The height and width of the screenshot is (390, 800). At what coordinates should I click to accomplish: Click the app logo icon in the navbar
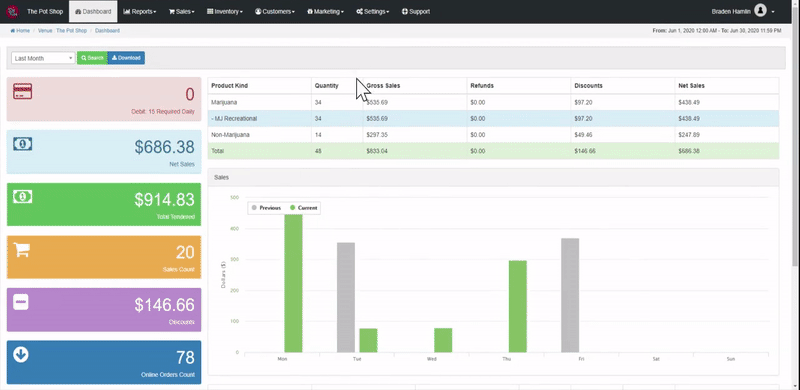(x=12, y=11)
